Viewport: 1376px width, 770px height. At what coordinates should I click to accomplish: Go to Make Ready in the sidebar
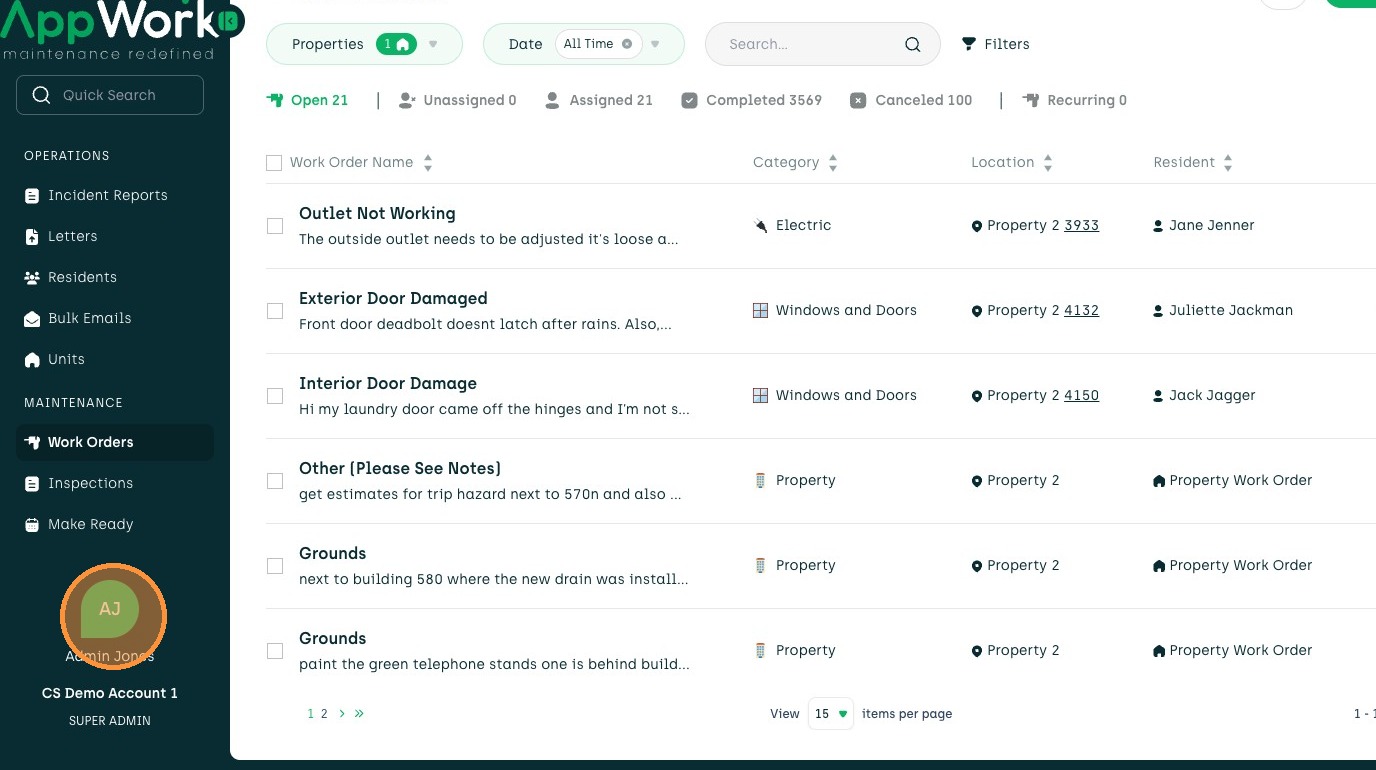click(x=79, y=525)
